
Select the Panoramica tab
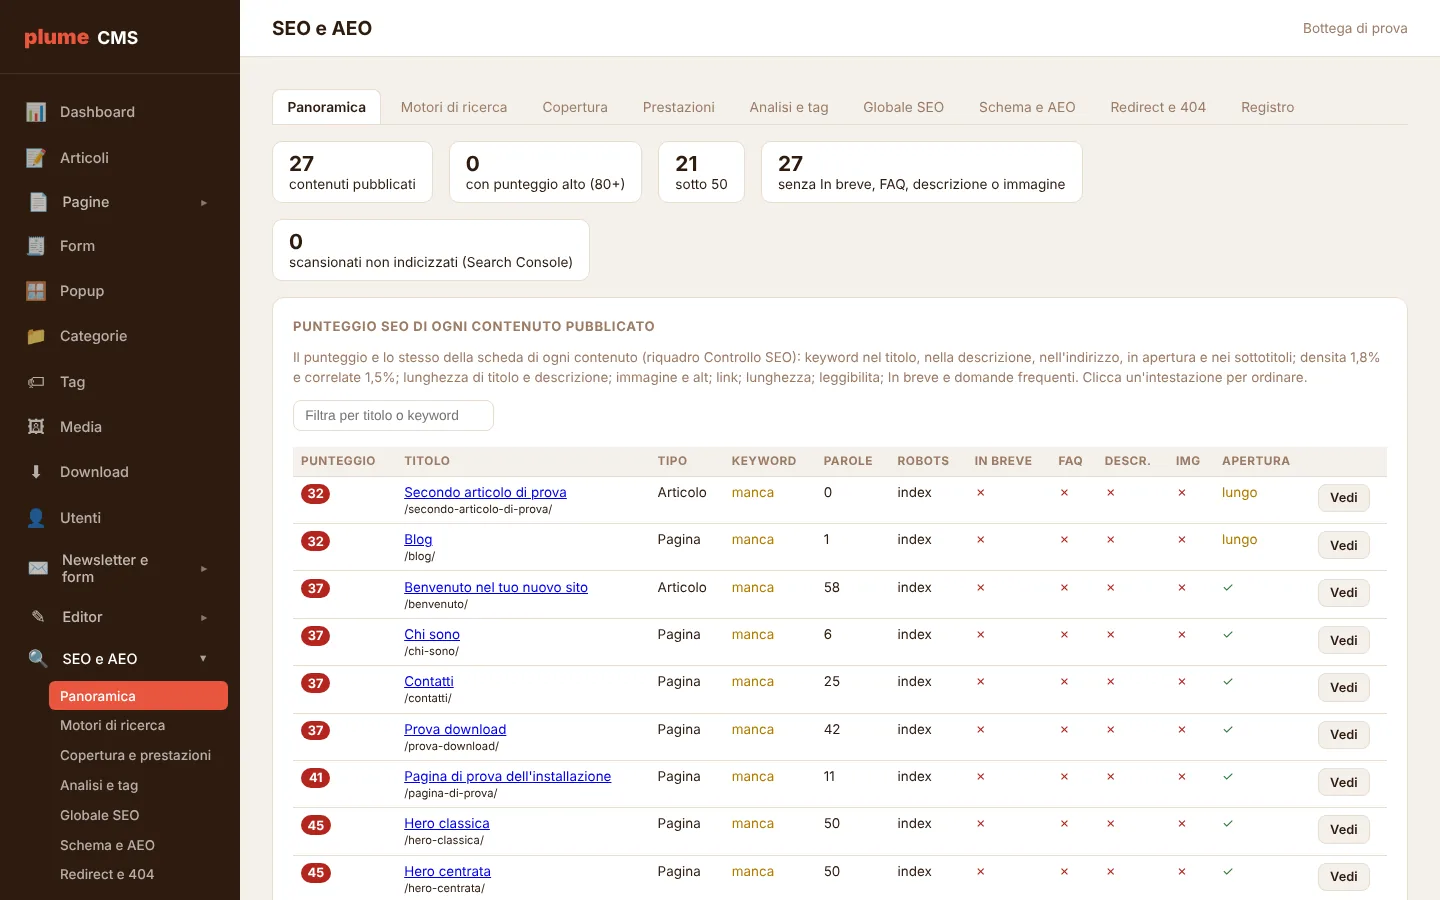(327, 107)
